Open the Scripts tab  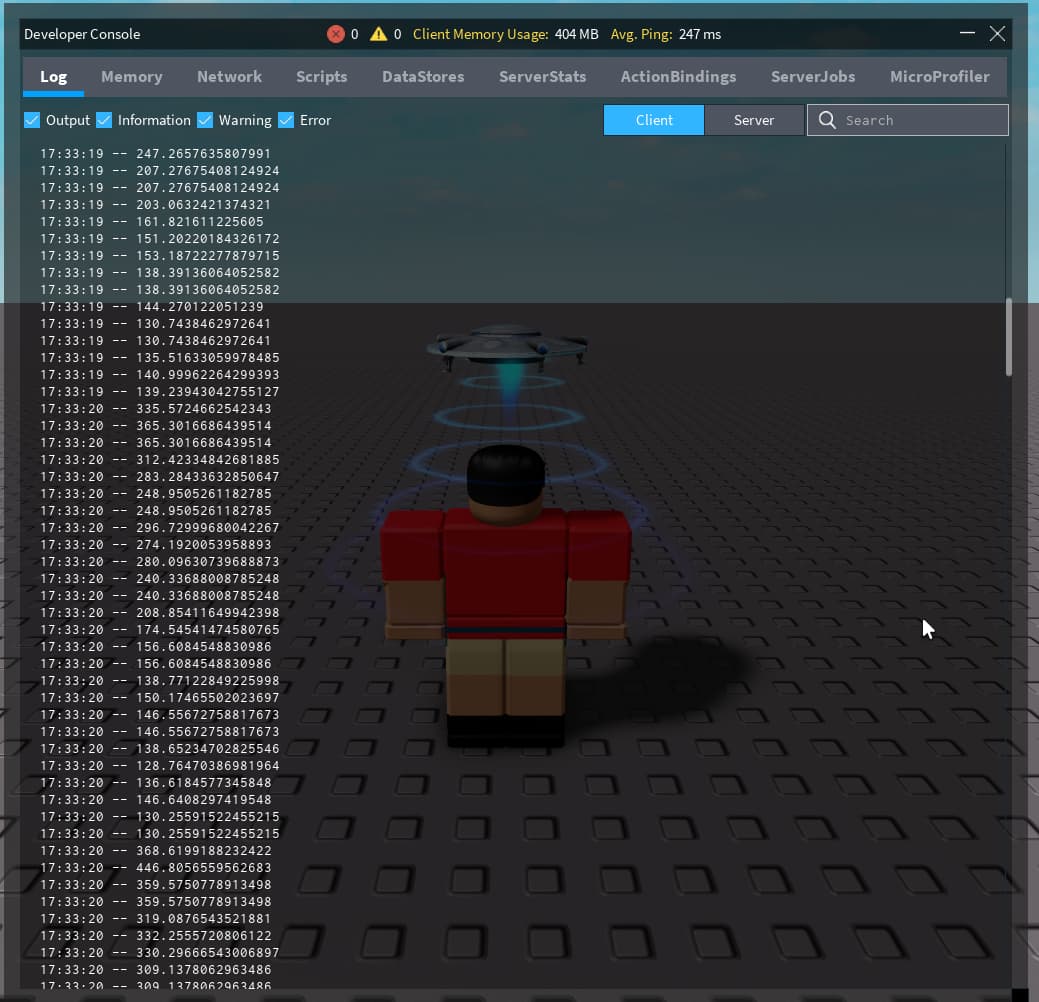tap(321, 77)
